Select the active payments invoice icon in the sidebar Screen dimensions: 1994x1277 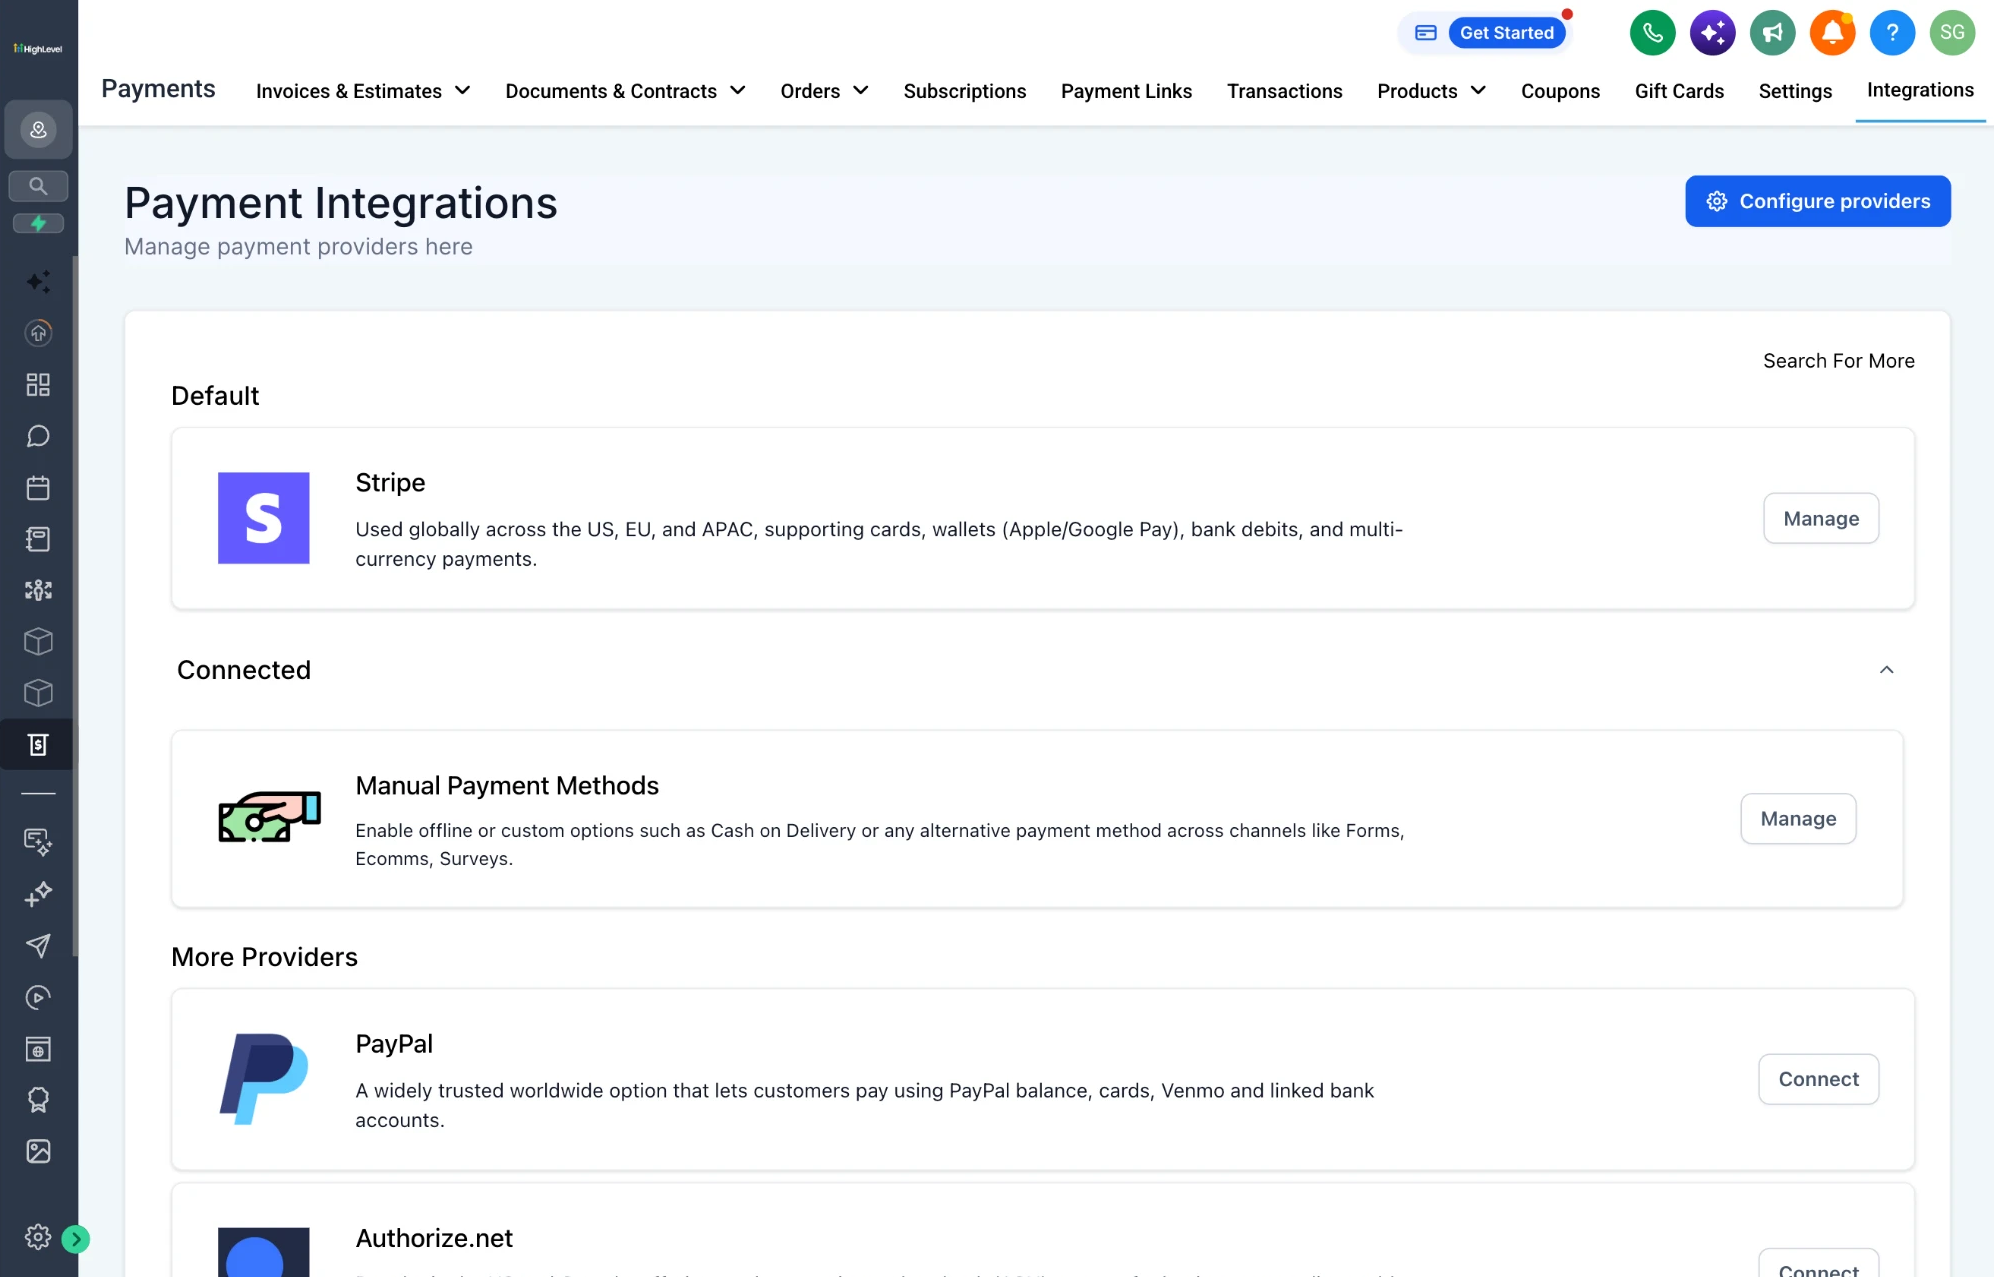click(x=38, y=745)
